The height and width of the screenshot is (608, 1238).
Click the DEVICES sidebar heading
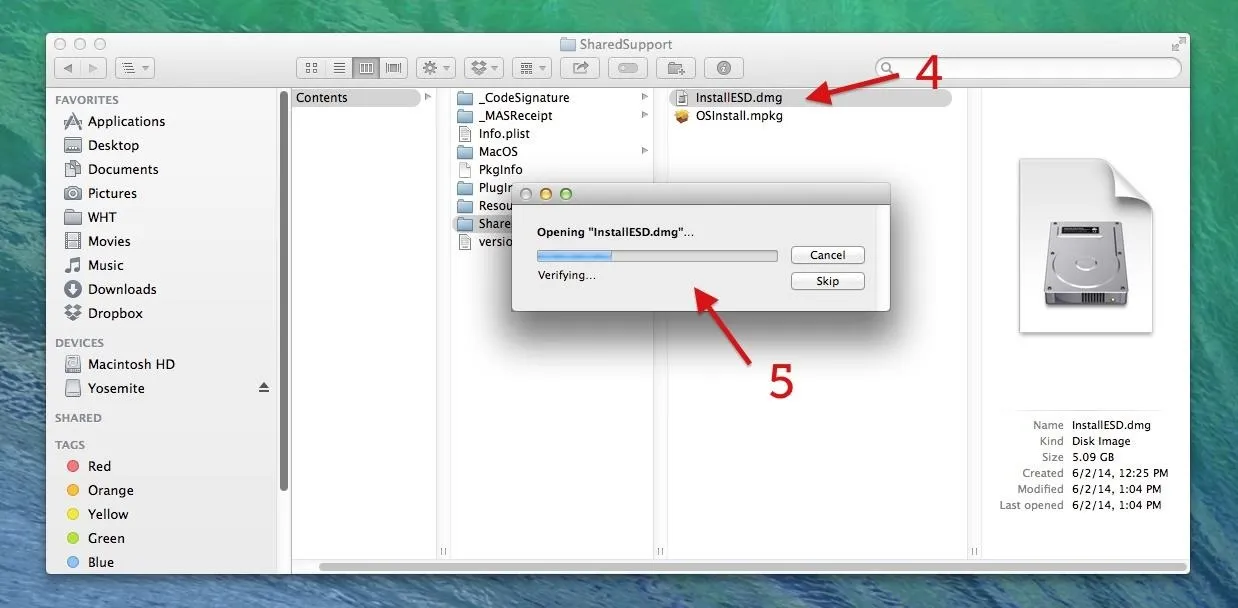click(79, 343)
